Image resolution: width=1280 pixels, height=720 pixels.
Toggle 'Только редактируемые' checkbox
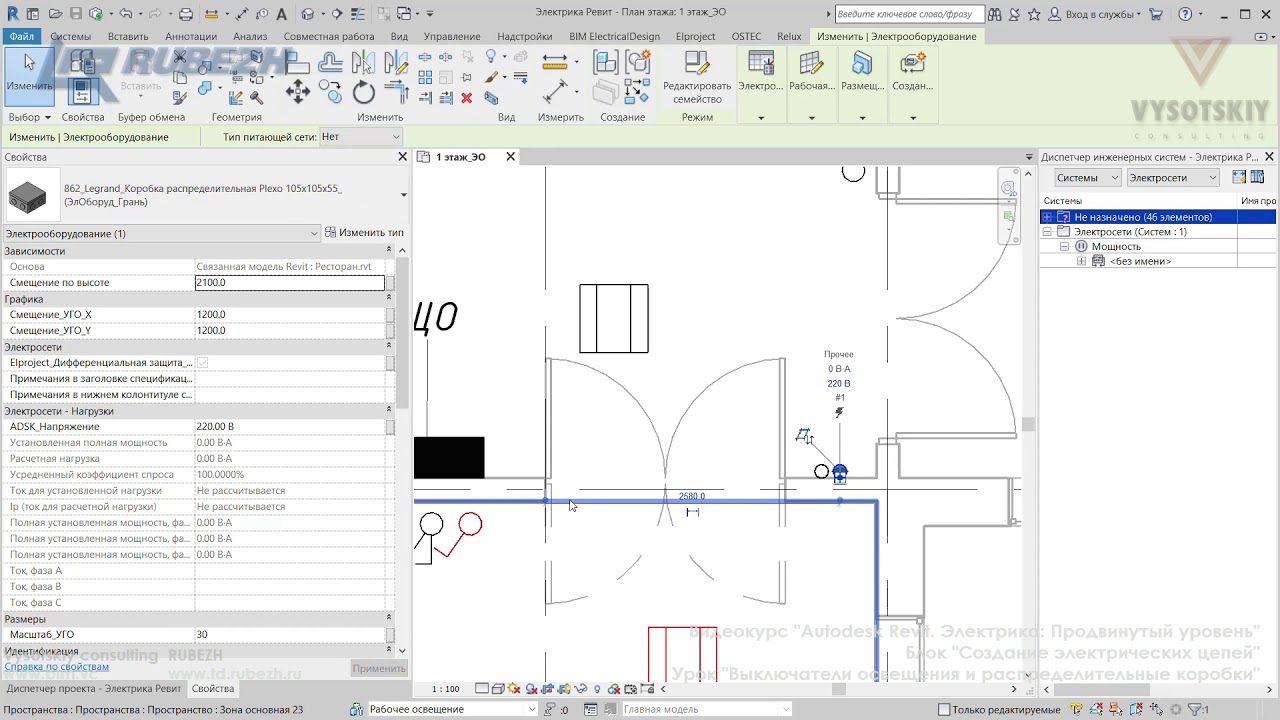[944, 710]
